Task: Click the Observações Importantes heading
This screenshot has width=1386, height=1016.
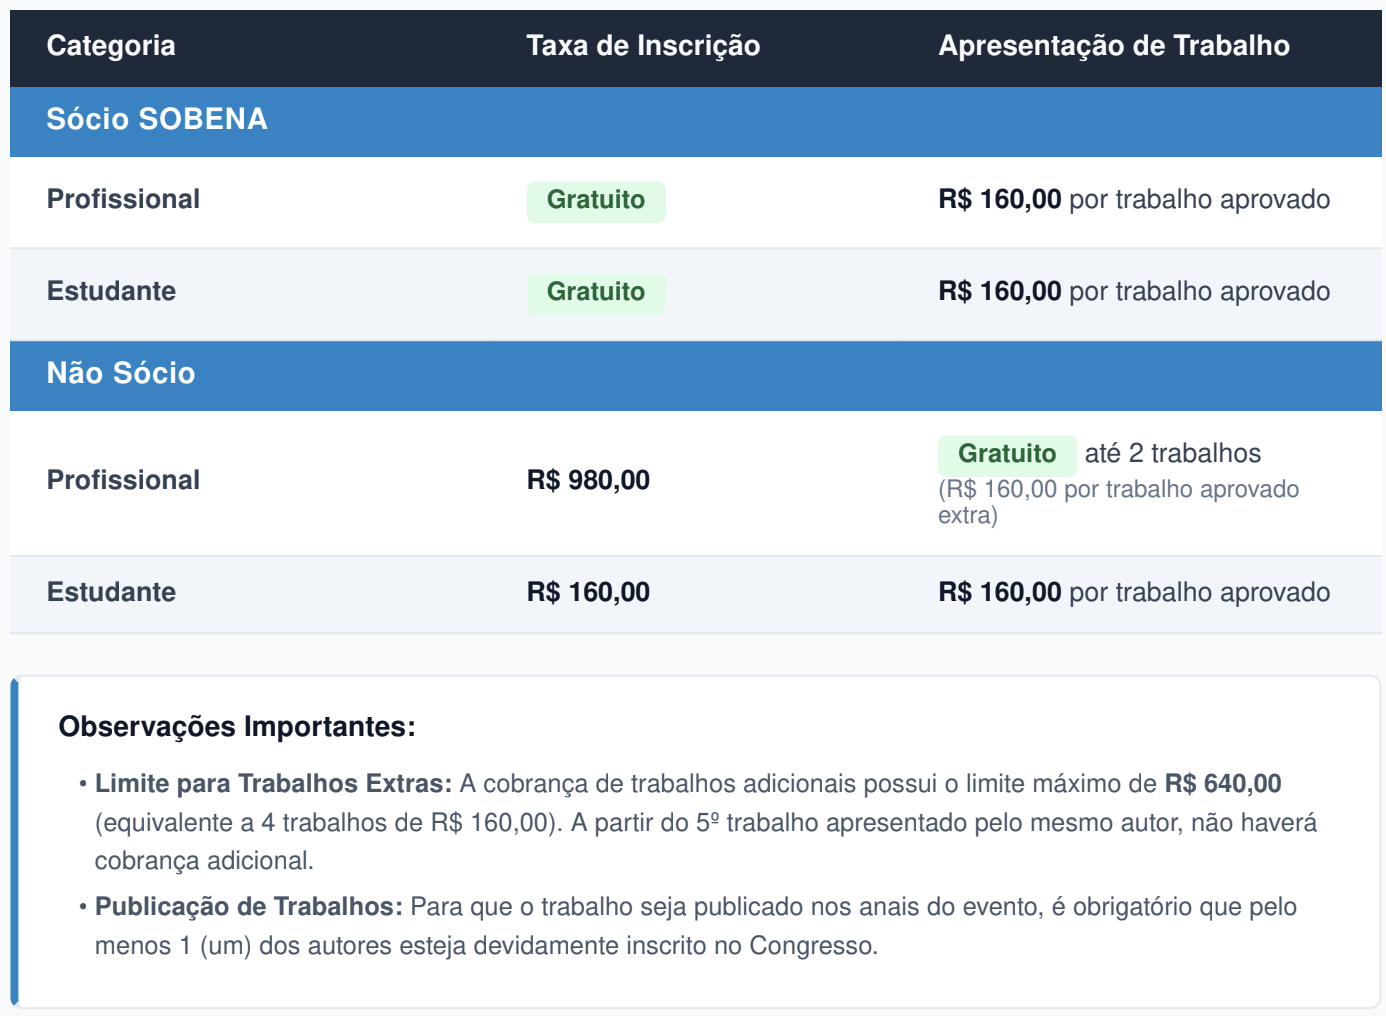Action: point(237,727)
